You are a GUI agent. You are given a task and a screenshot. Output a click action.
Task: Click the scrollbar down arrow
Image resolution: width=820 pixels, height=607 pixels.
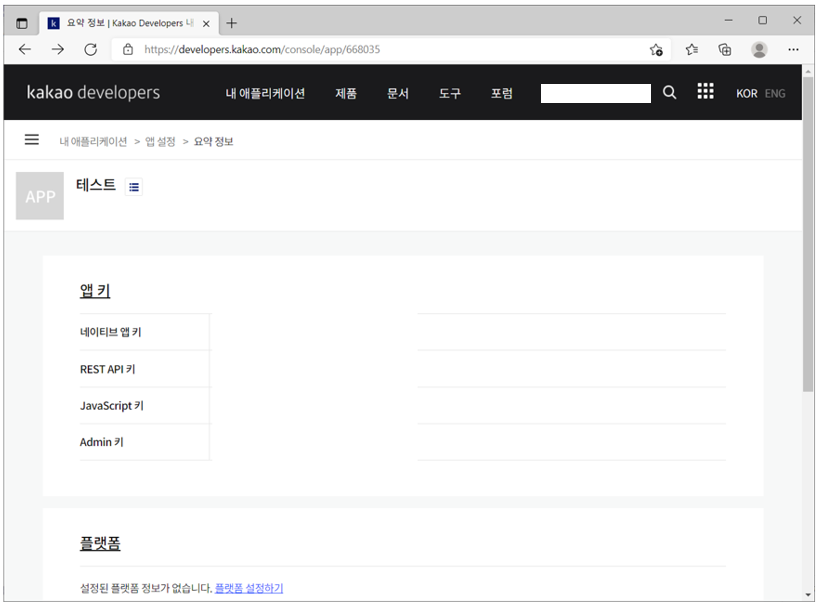click(808, 595)
